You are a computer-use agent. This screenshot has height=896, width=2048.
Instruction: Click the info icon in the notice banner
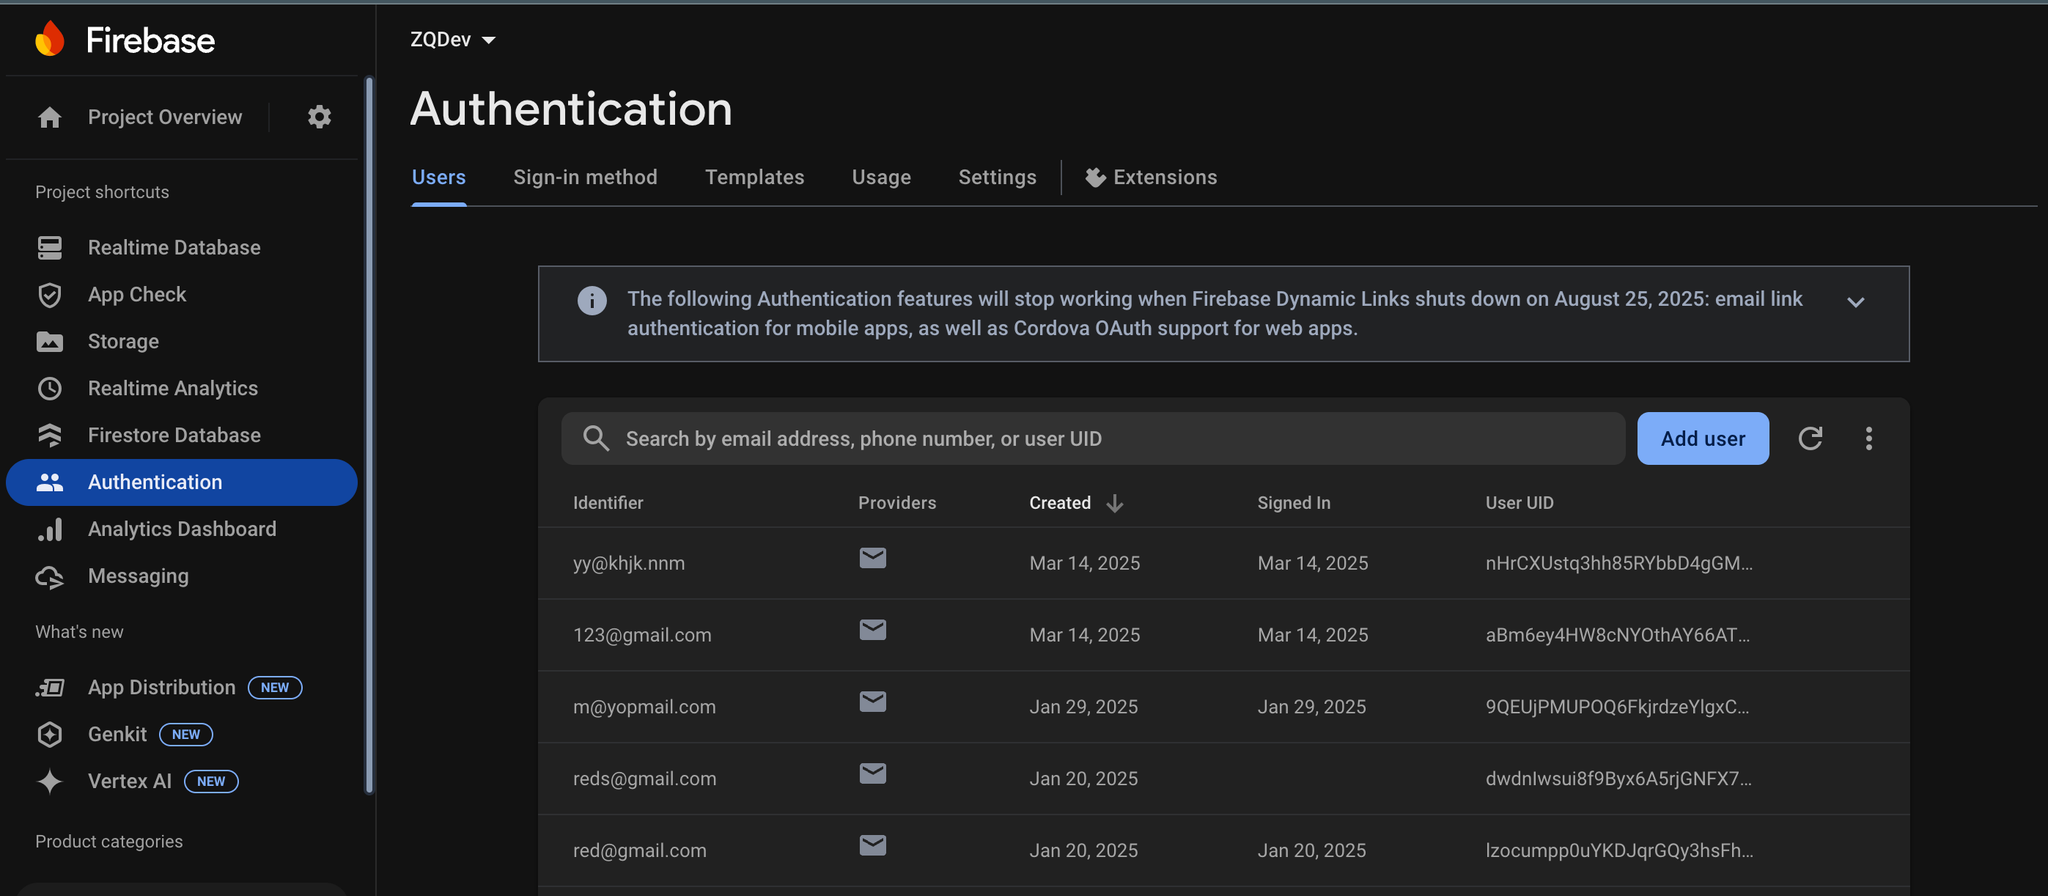592,300
